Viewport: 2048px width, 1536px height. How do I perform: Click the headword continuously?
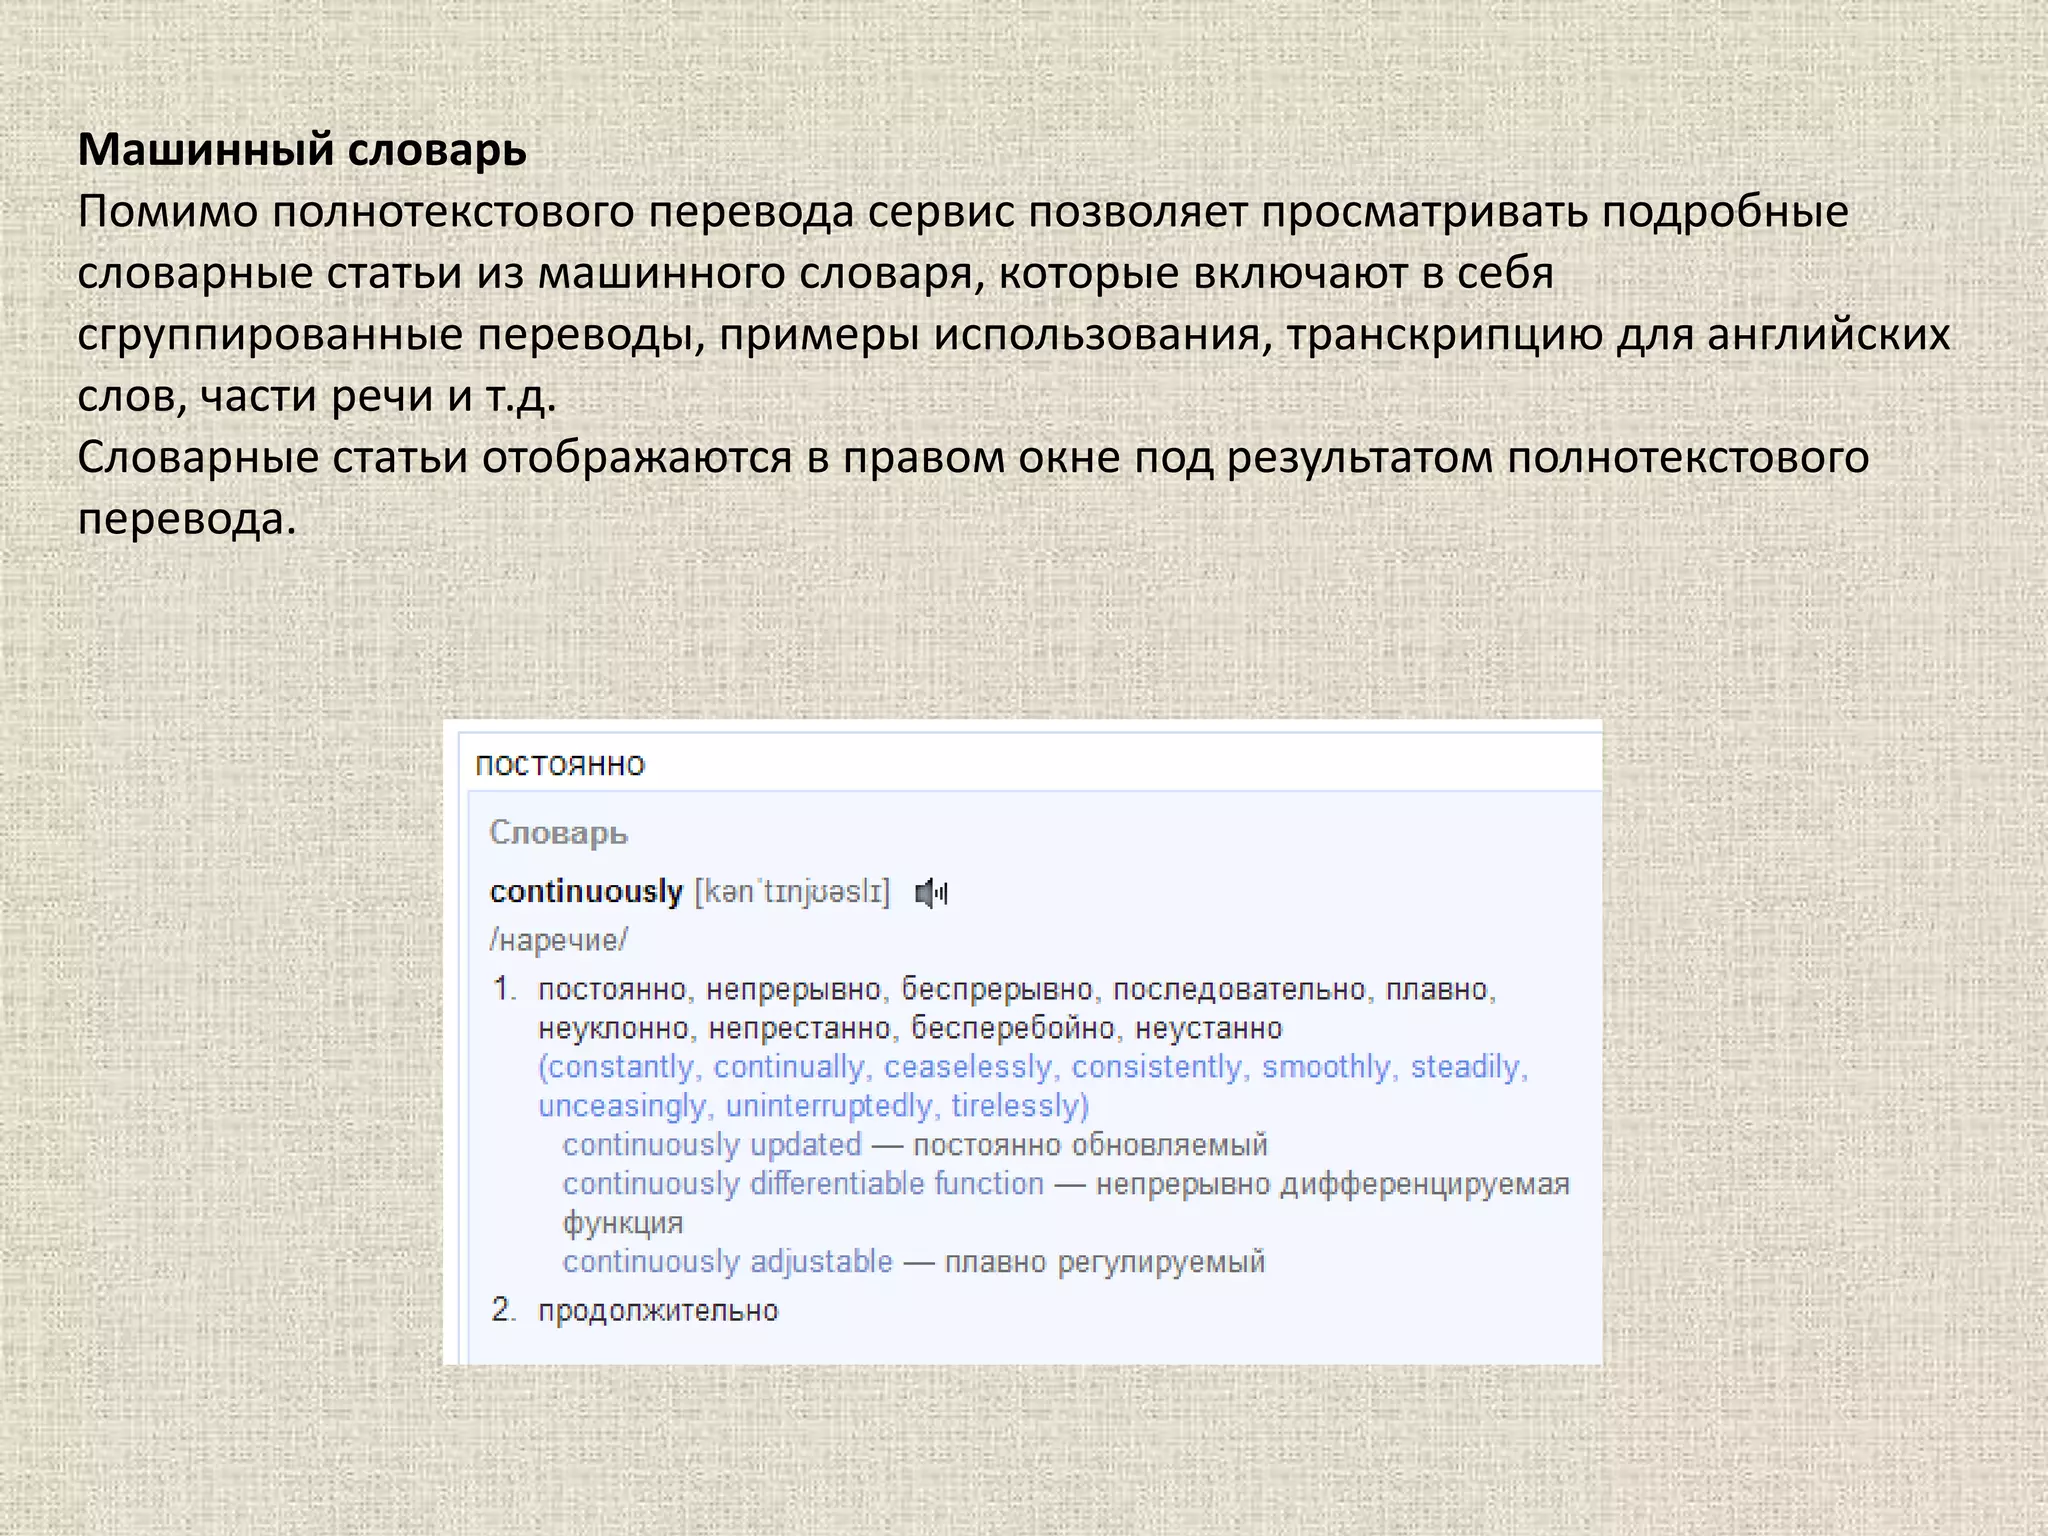586,891
